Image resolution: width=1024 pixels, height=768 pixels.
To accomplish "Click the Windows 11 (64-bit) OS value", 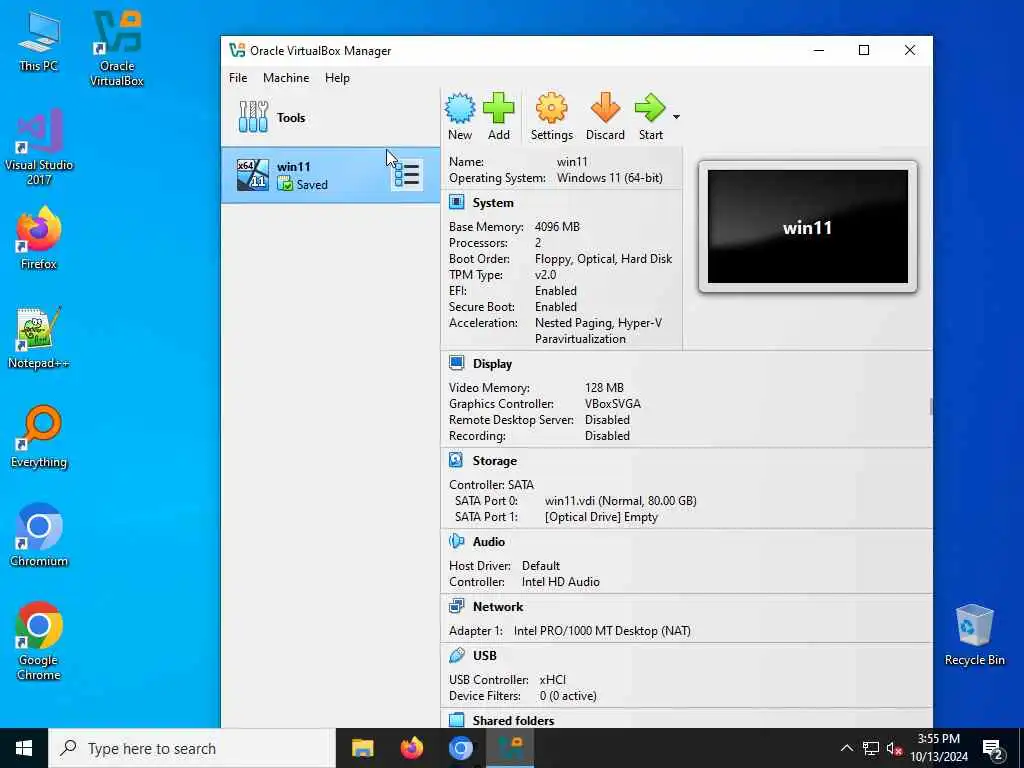I will pyautogui.click(x=609, y=178).
